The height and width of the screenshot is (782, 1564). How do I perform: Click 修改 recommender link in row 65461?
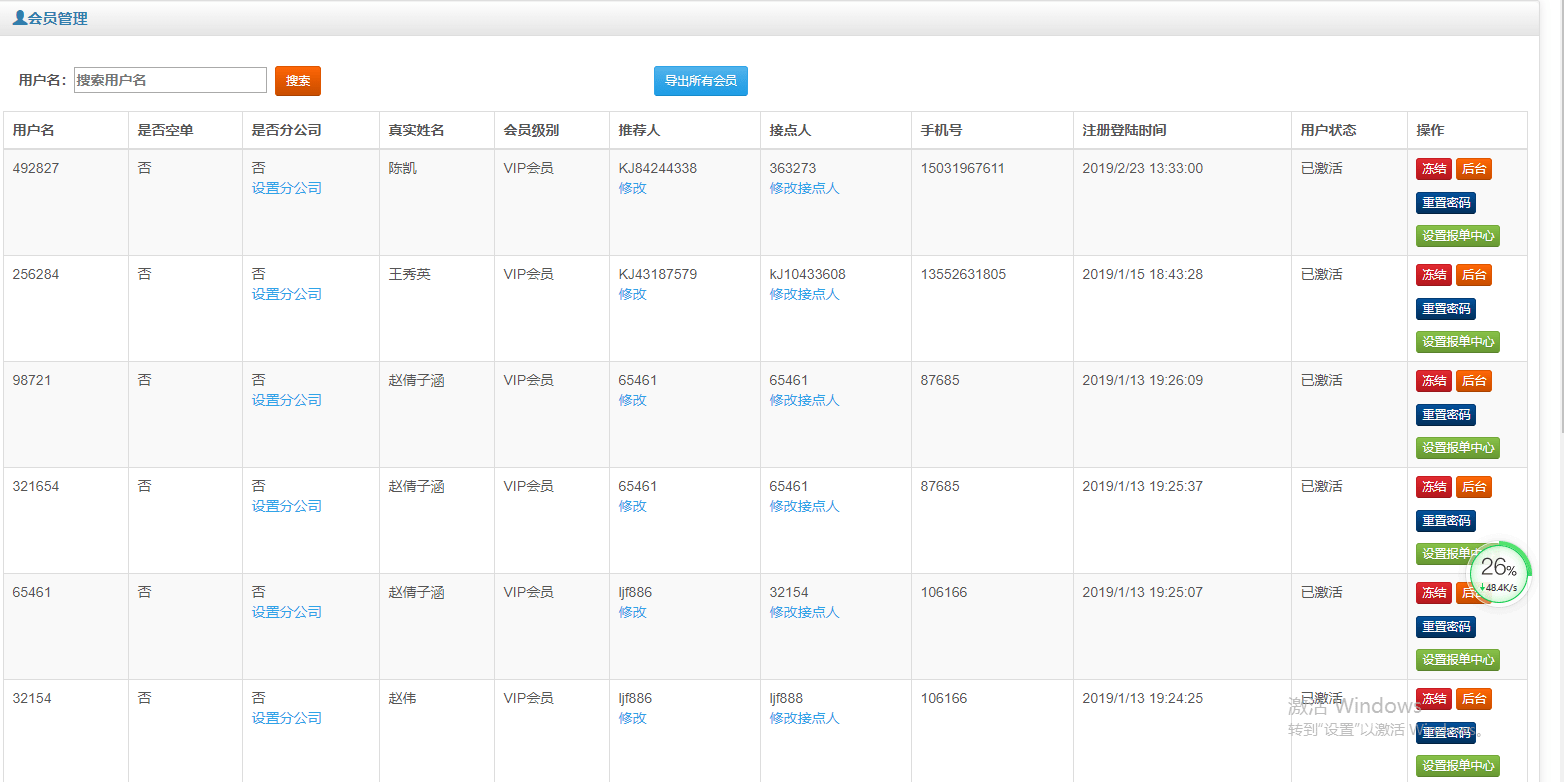(x=633, y=612)
